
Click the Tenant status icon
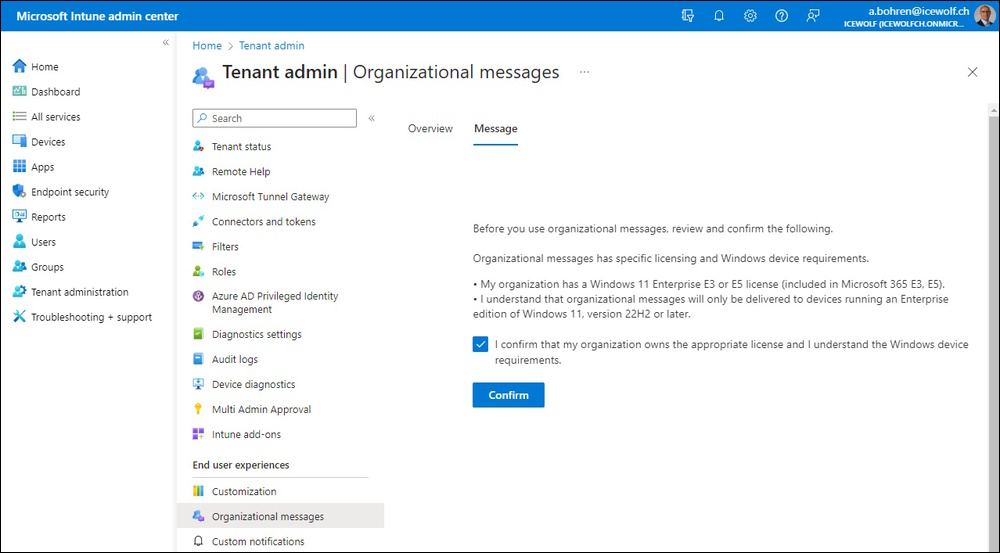tap(198, 146)
